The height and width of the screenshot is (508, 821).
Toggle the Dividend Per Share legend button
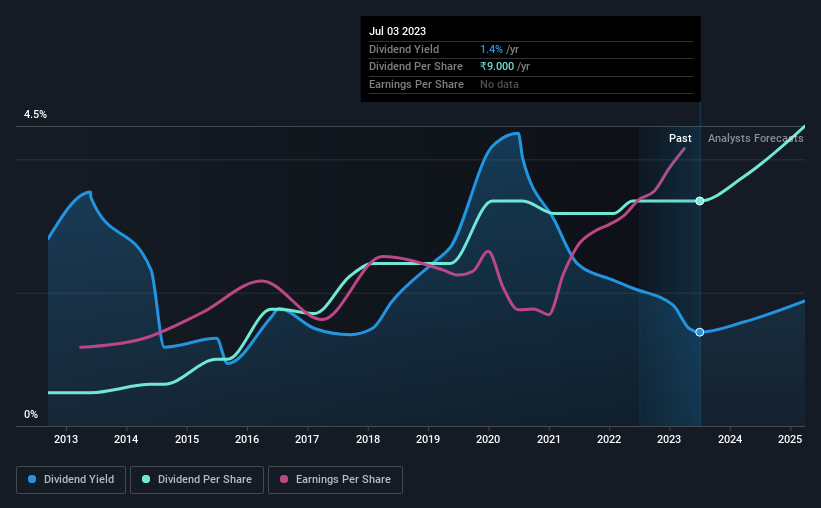[x=197, y=480]
